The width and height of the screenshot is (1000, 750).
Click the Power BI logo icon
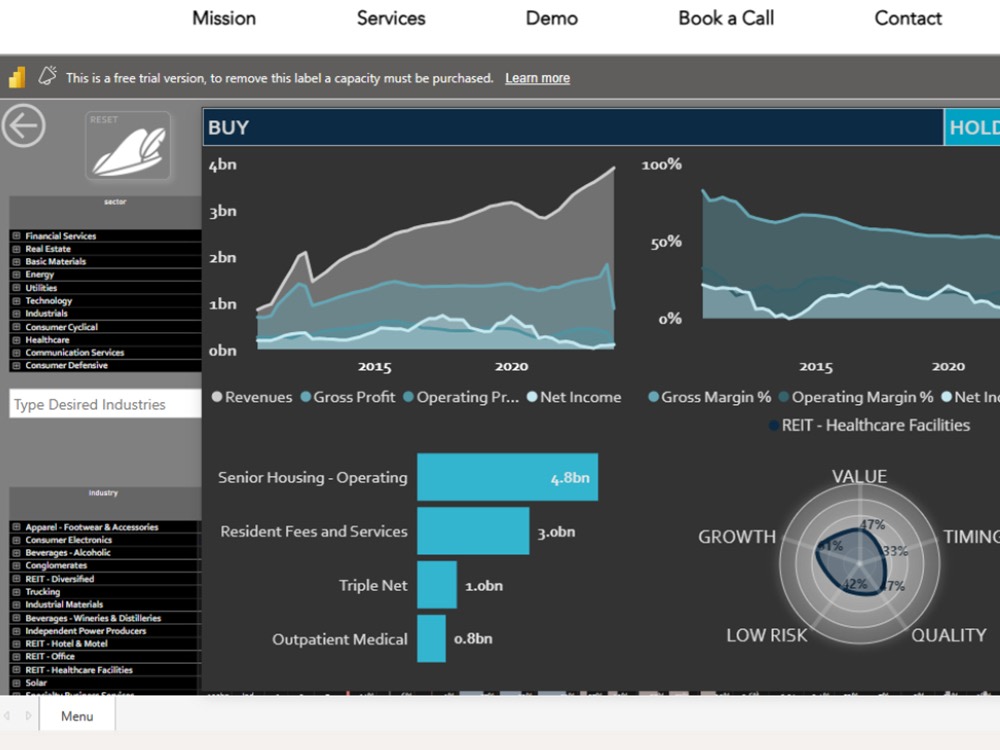17,78
